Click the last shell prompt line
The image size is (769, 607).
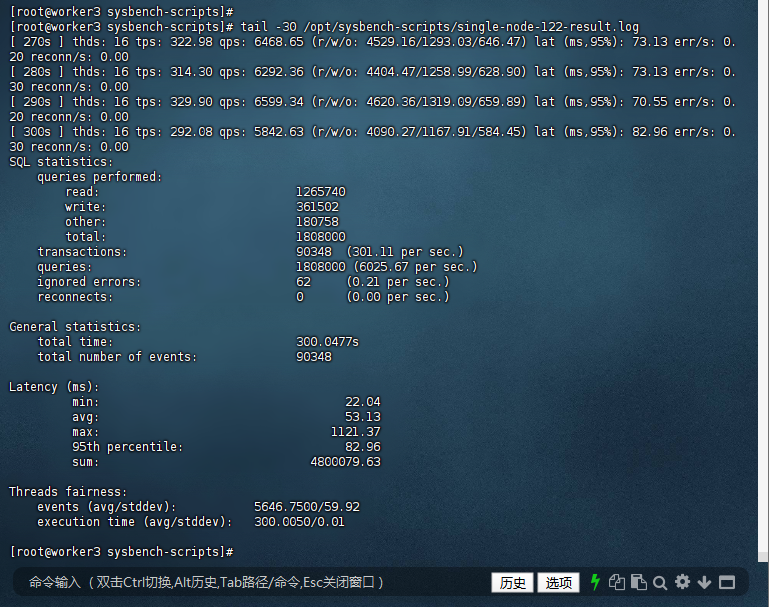tap(121, 552)
